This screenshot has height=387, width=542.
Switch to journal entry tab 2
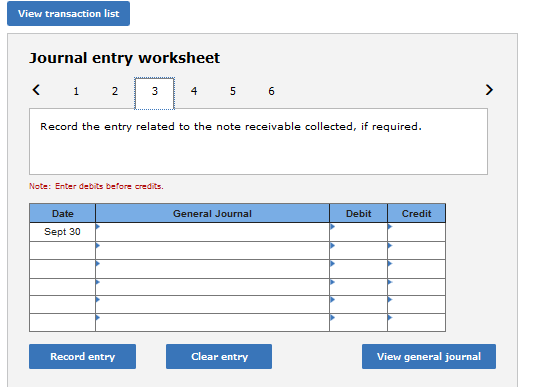point(115,91)
